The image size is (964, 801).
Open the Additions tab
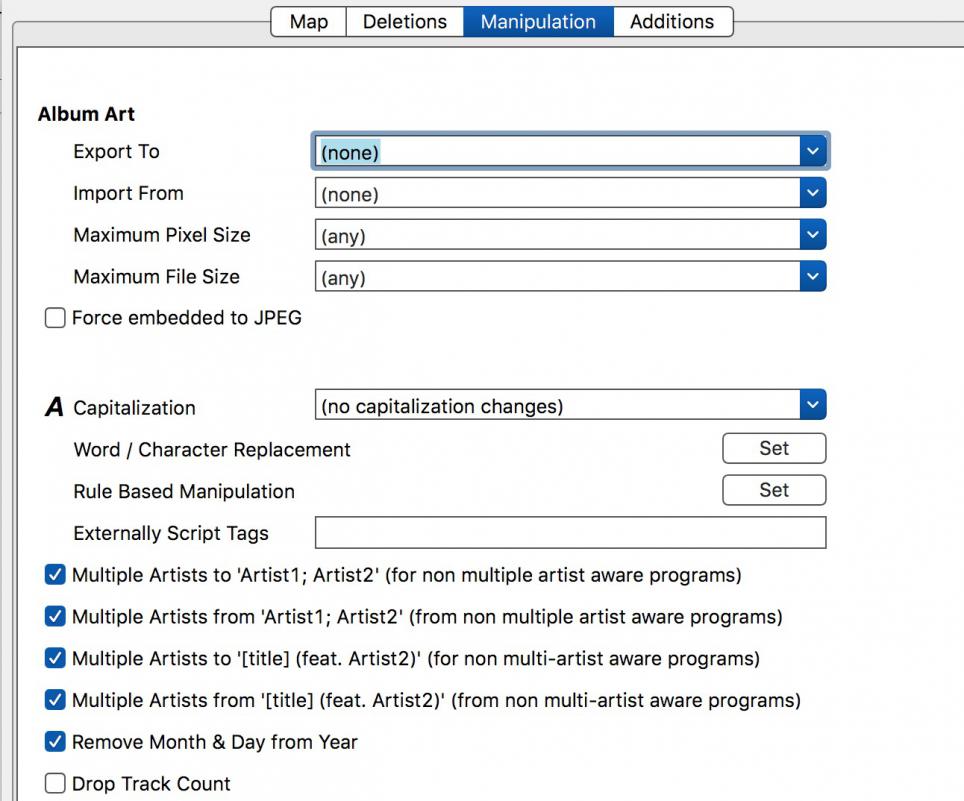(x=673, y=22)
